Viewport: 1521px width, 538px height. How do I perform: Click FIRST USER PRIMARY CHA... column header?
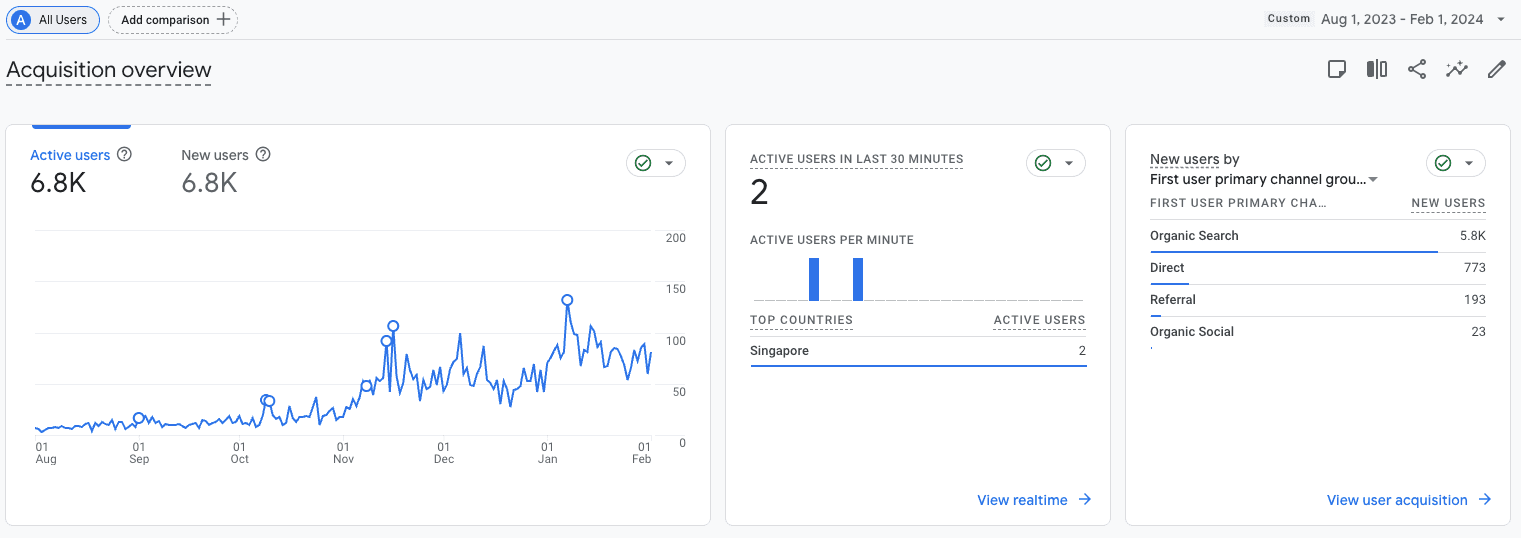point(1238,203)
